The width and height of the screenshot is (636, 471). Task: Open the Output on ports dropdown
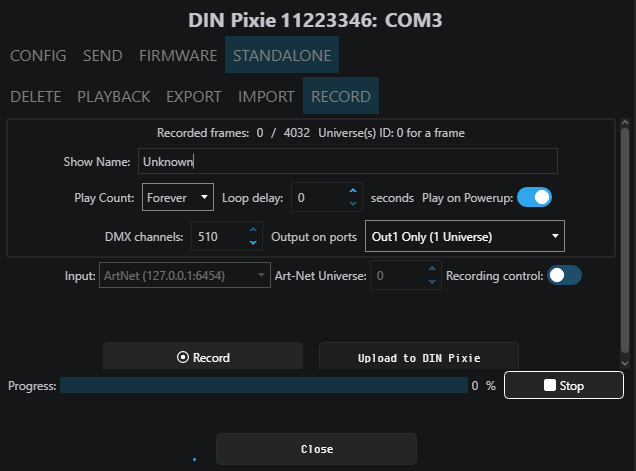[465, 236]
